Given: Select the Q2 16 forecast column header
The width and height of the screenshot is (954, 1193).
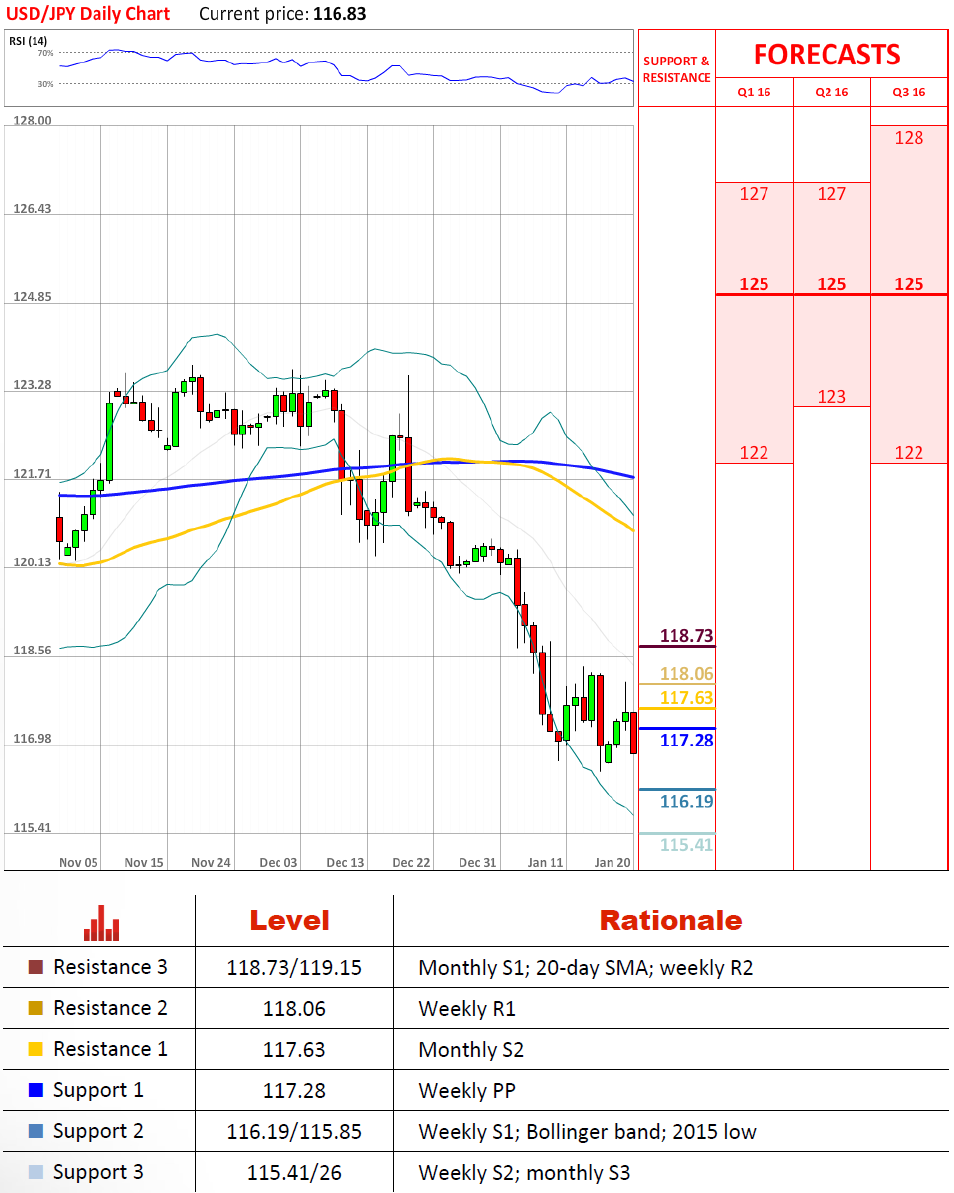Looking at the screenshot, I should tap(832, 92).
